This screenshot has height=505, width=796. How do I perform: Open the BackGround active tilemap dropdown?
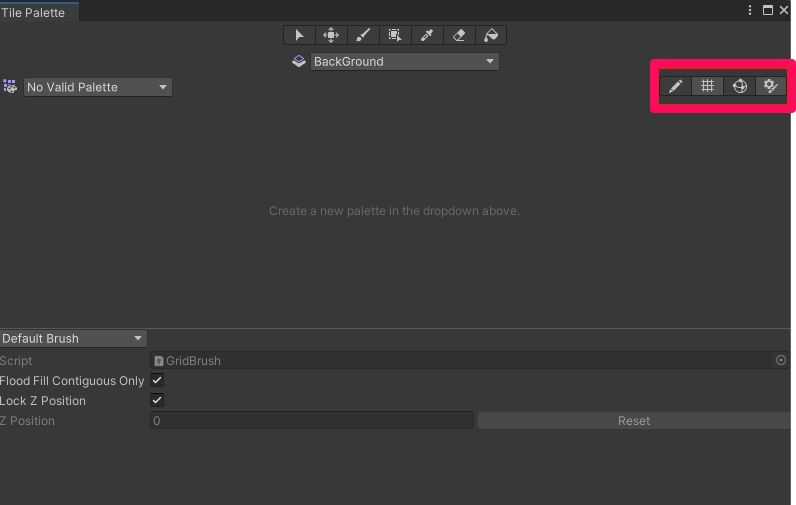405,61
